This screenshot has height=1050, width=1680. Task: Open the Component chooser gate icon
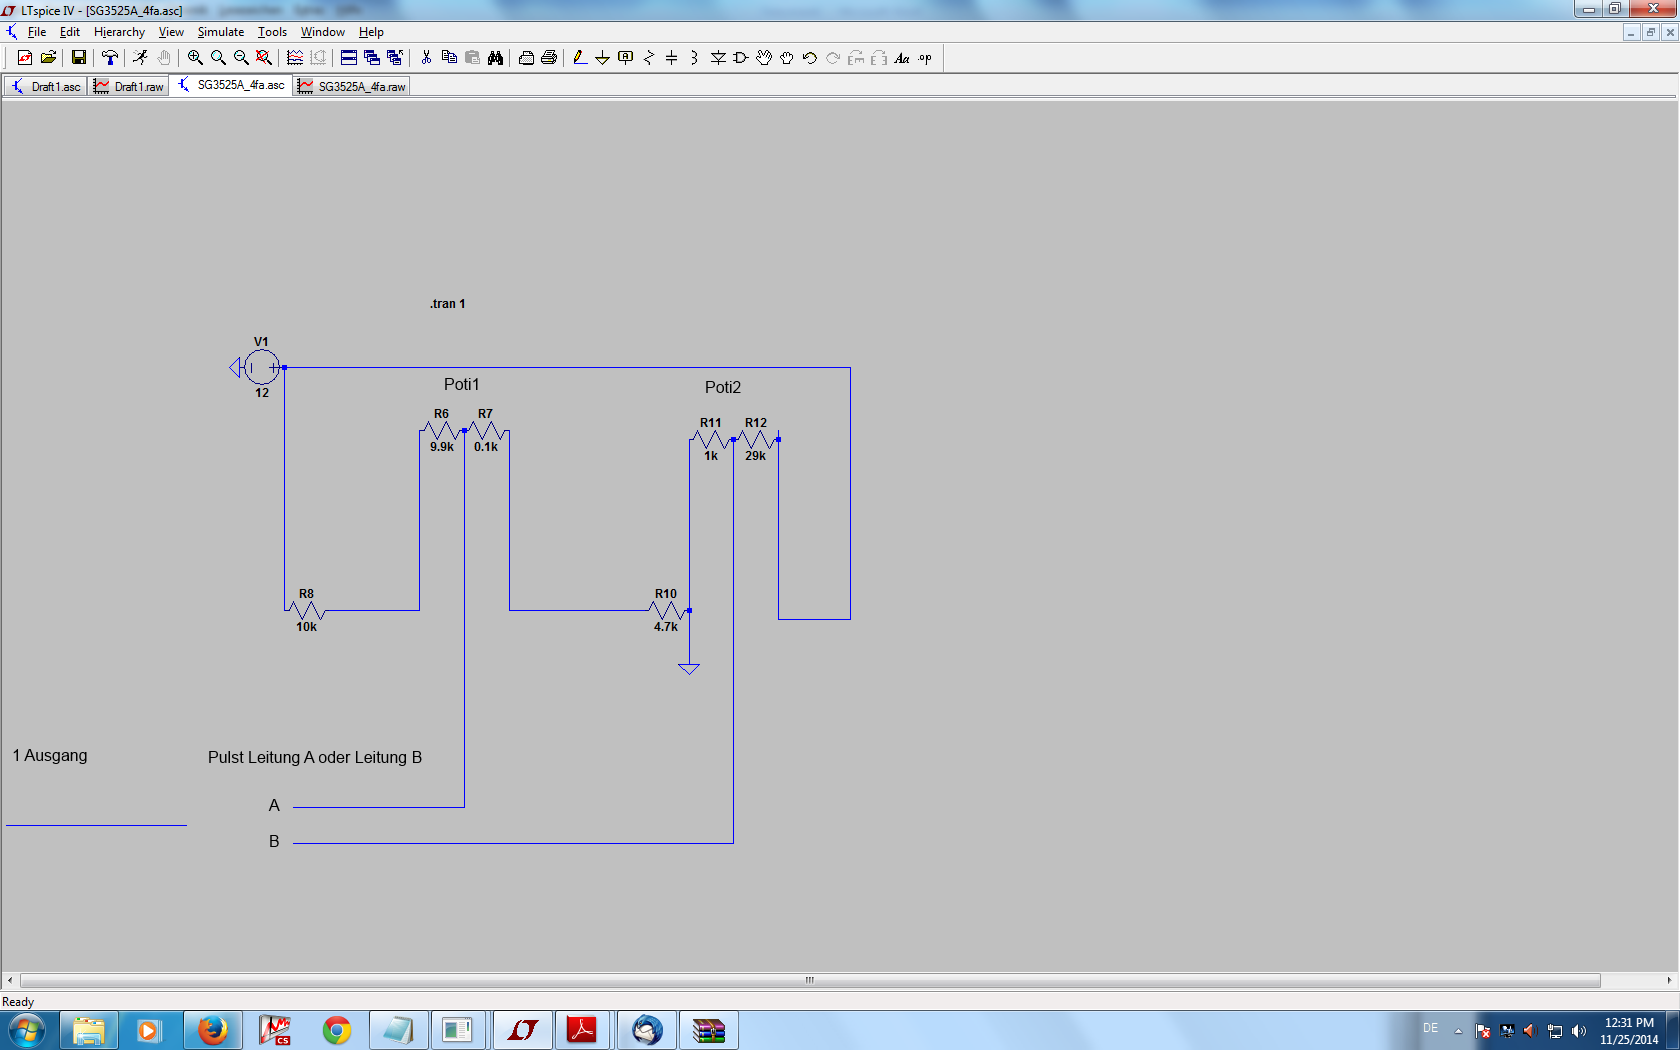[741, 58]
